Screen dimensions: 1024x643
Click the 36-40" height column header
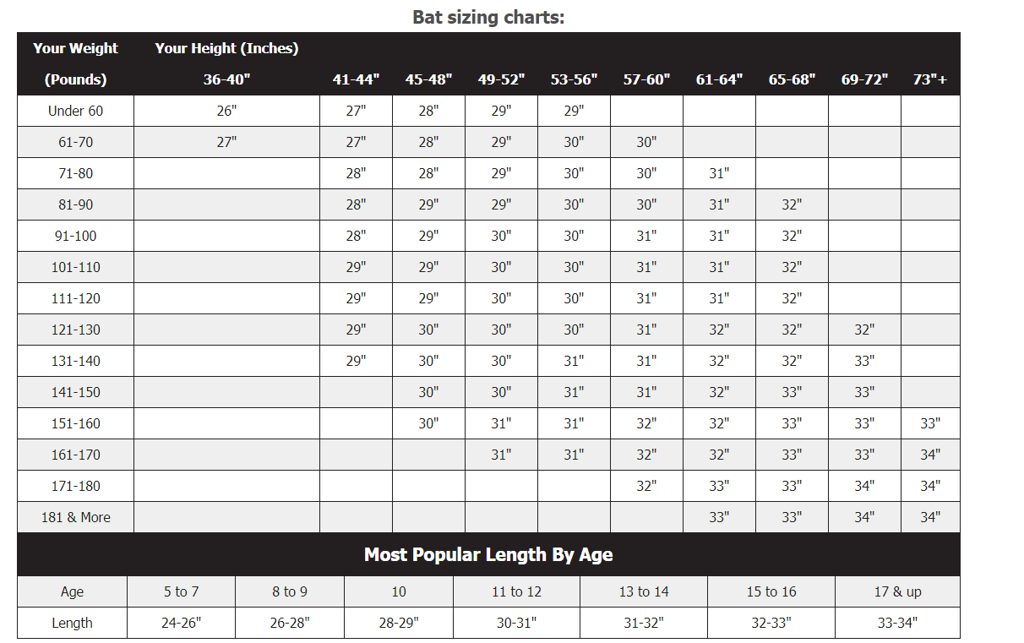coord(227,80)
